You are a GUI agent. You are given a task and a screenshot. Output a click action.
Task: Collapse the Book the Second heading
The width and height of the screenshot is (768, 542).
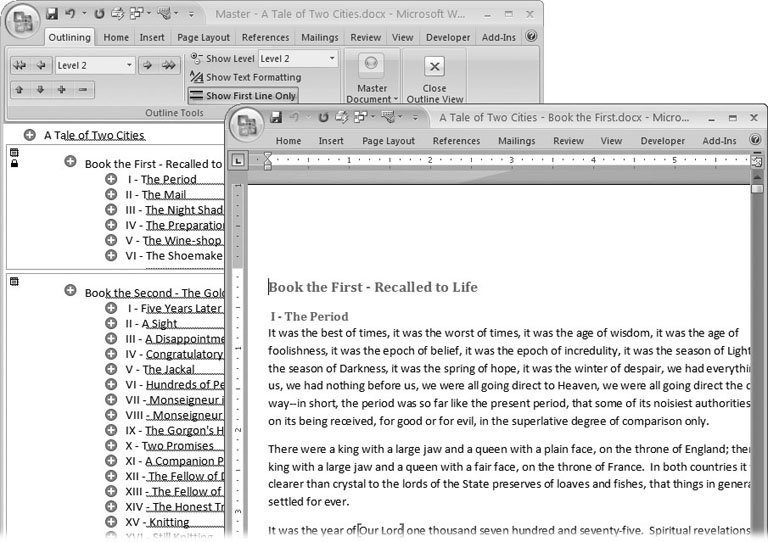pyautogui.click(x=70, y=291)
